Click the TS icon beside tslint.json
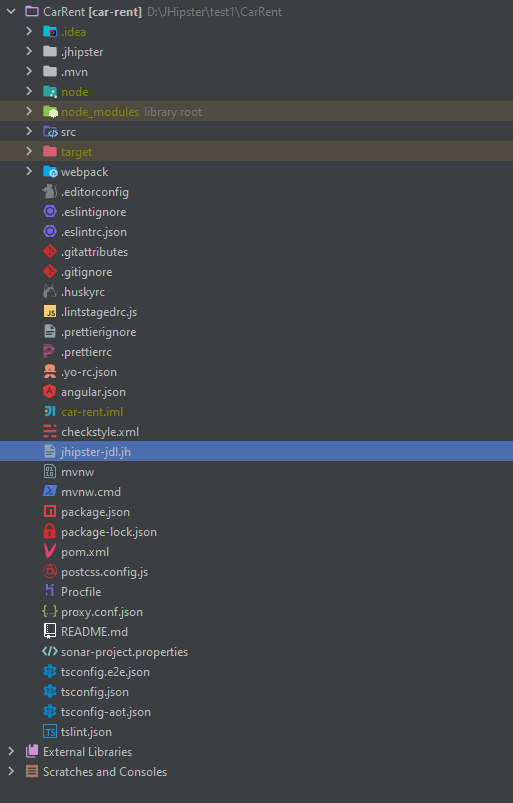The image size is (513, 803). 50,732
